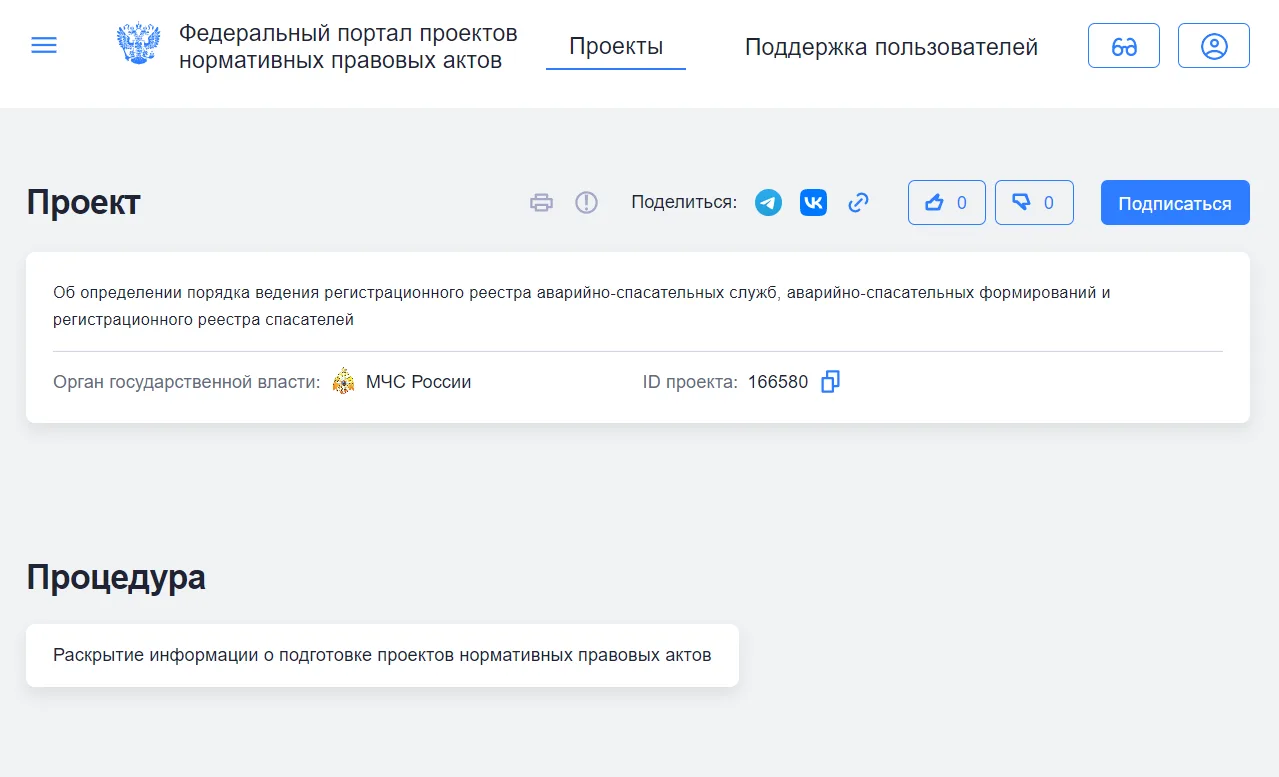This screenshot has height=777, width=1279.
Task: Open the accessibility glasses mode
Action: point(1124,46)
